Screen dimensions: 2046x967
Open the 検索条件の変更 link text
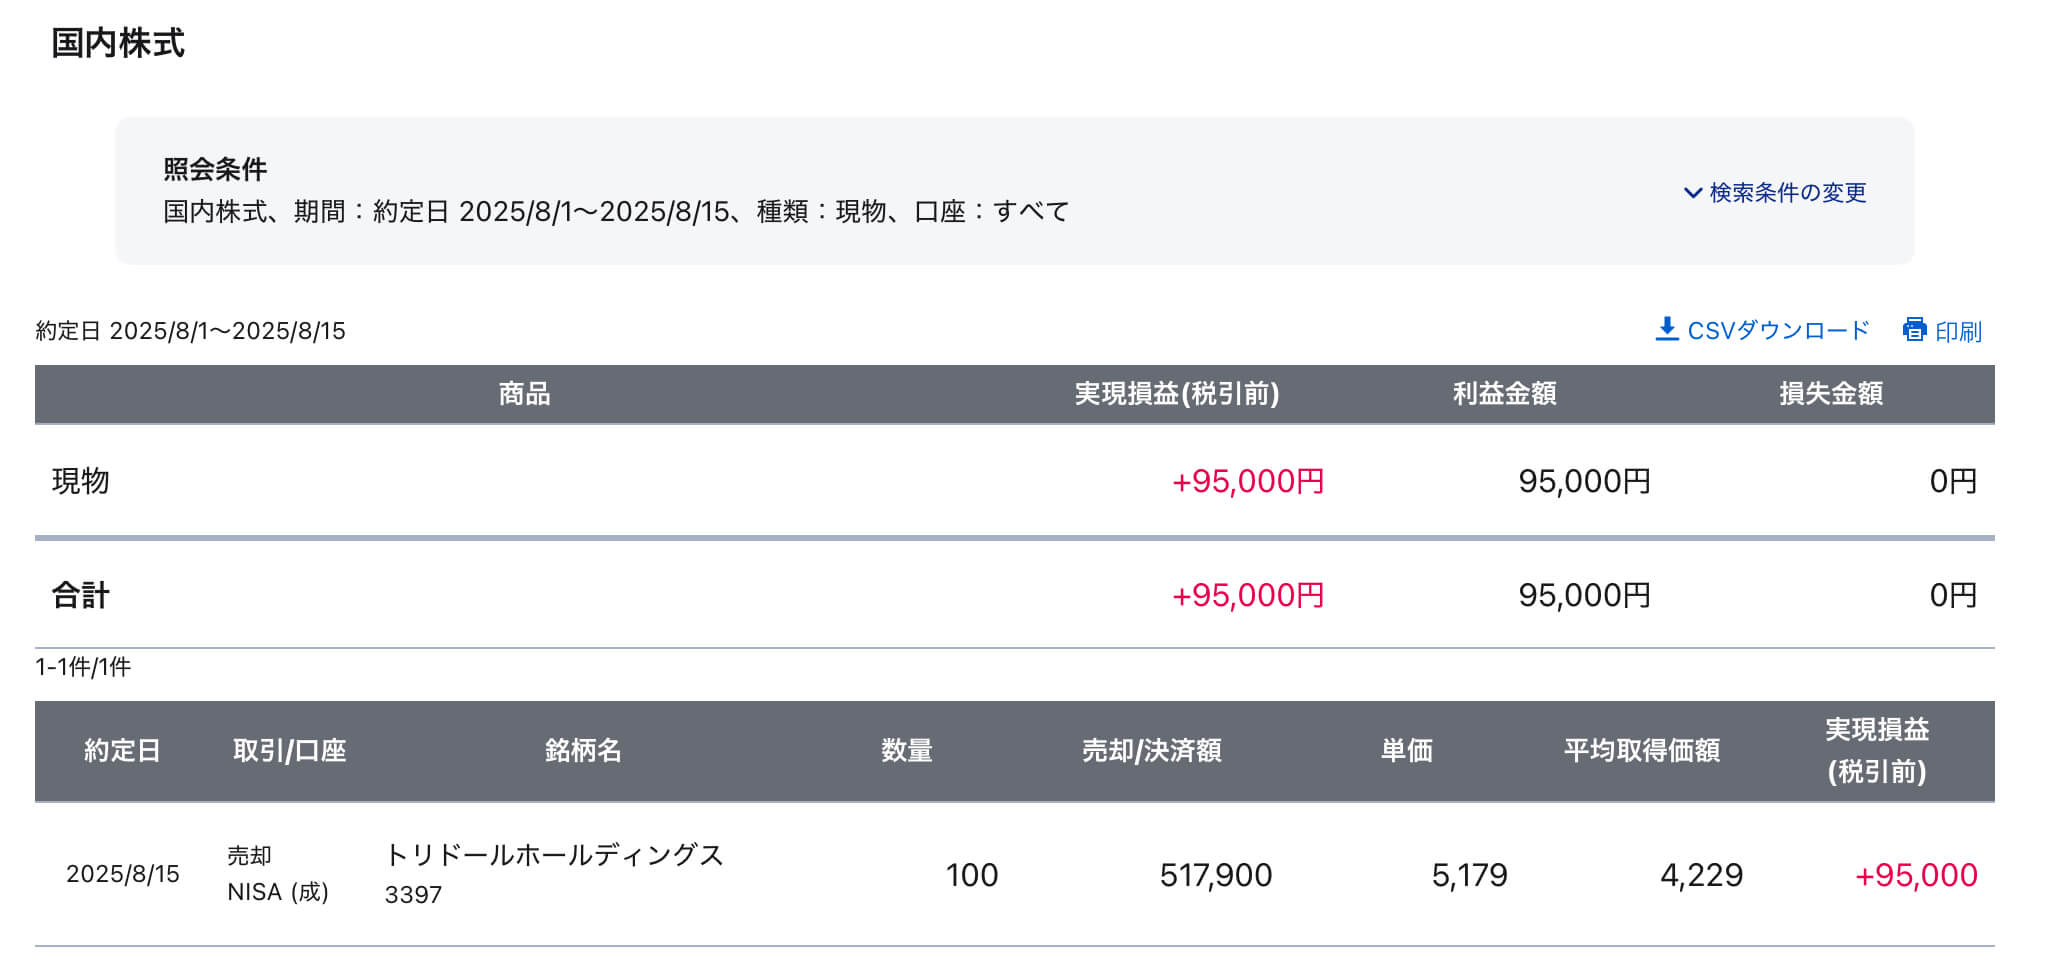click(1787, 192)
